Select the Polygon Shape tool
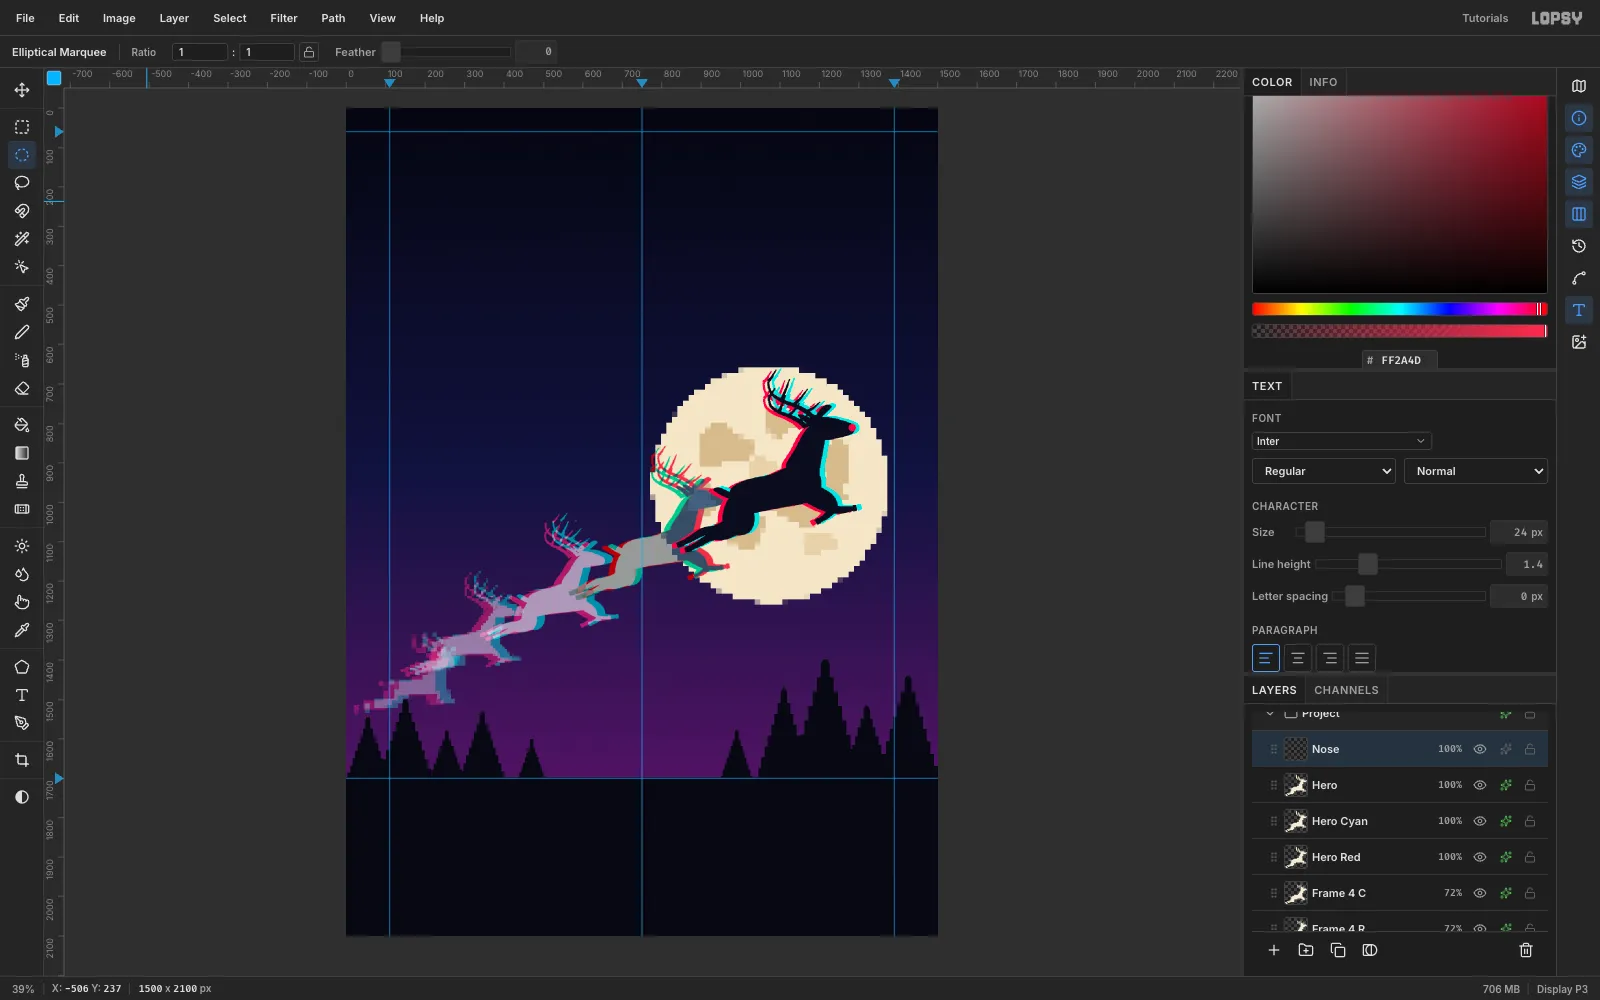 click(x=22, y=667)
